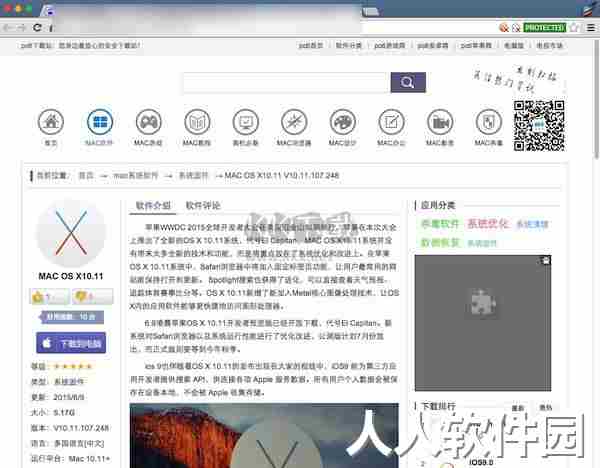This screenshot has height=468, width=600.
Task: Click the orange extension icon left of PROTECTED
Action: [504, 28]
